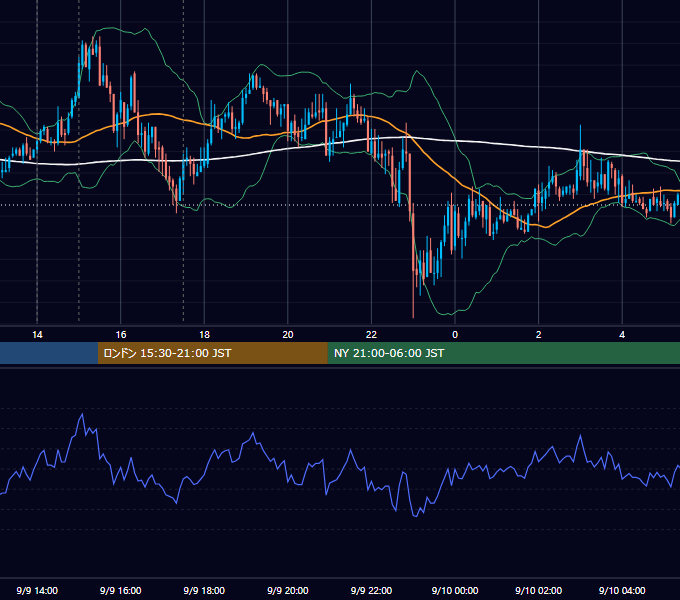Screen dimensions: 680x600
Task: Click the 9/9 22:00 time label
Action: (371, 590)
